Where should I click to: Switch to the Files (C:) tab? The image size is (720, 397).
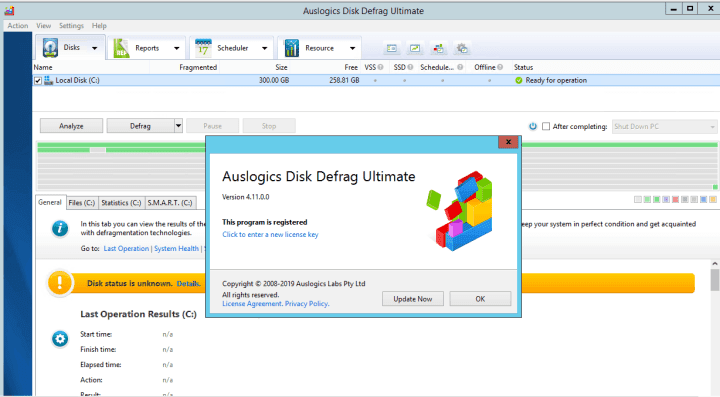[82, 202]
